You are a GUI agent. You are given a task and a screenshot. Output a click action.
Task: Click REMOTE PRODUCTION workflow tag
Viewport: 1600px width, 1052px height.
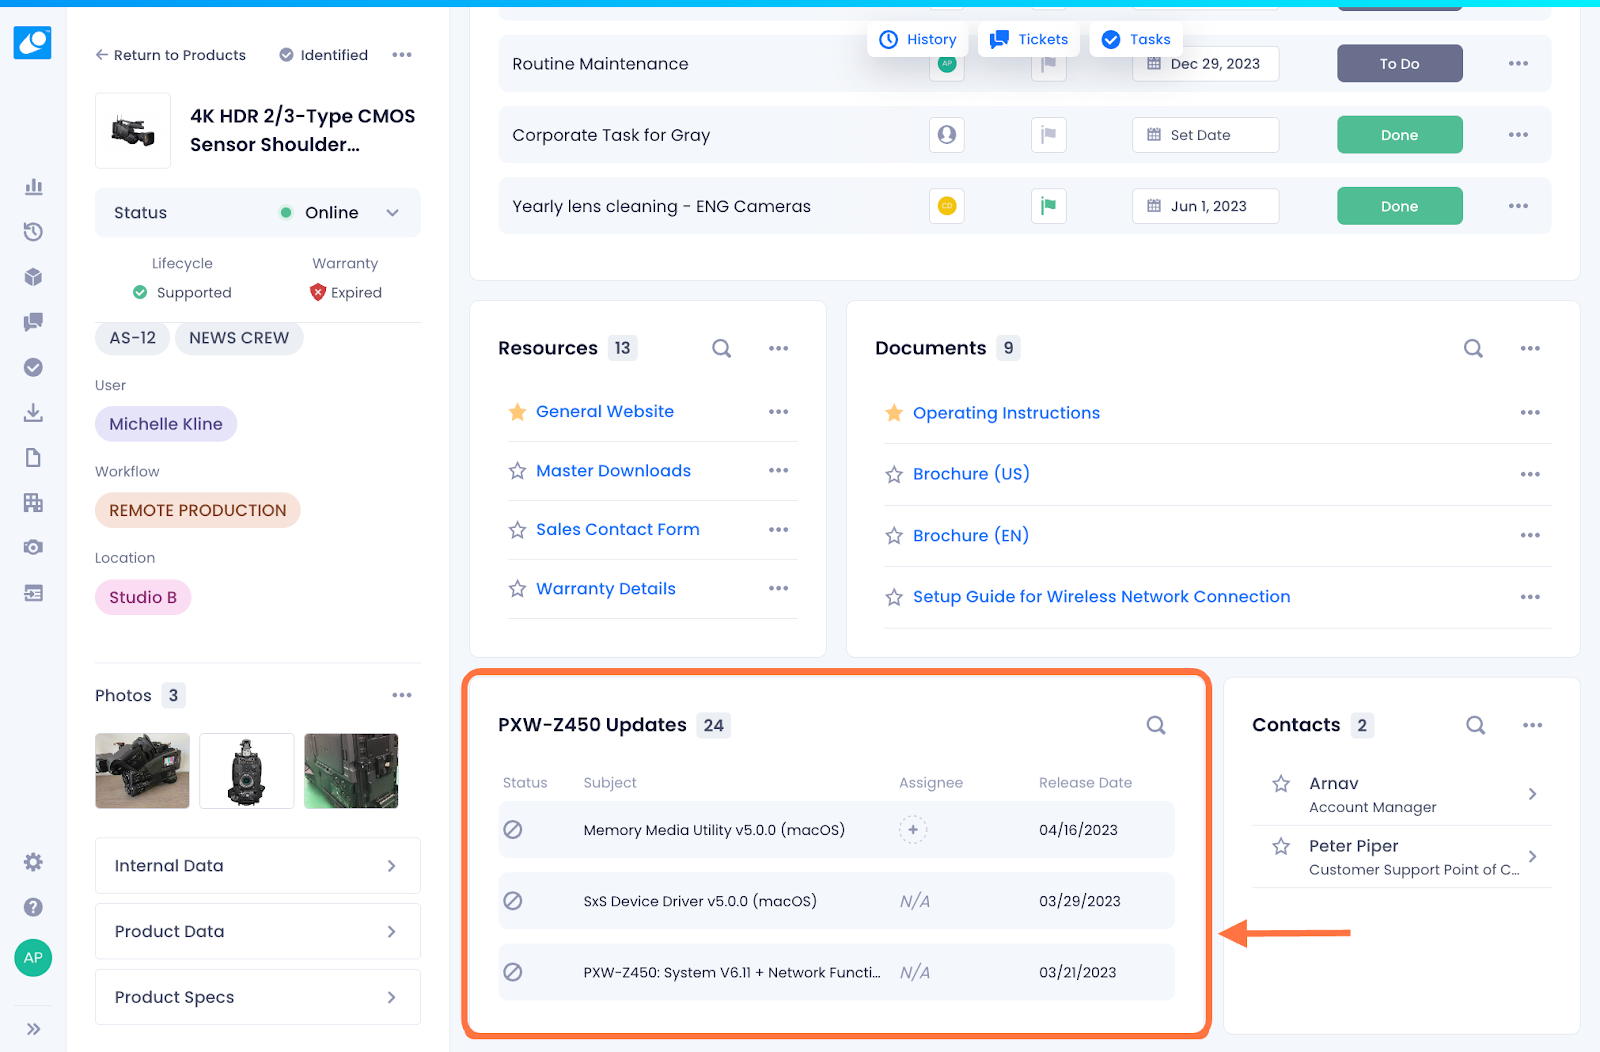[x=198, y=510]
